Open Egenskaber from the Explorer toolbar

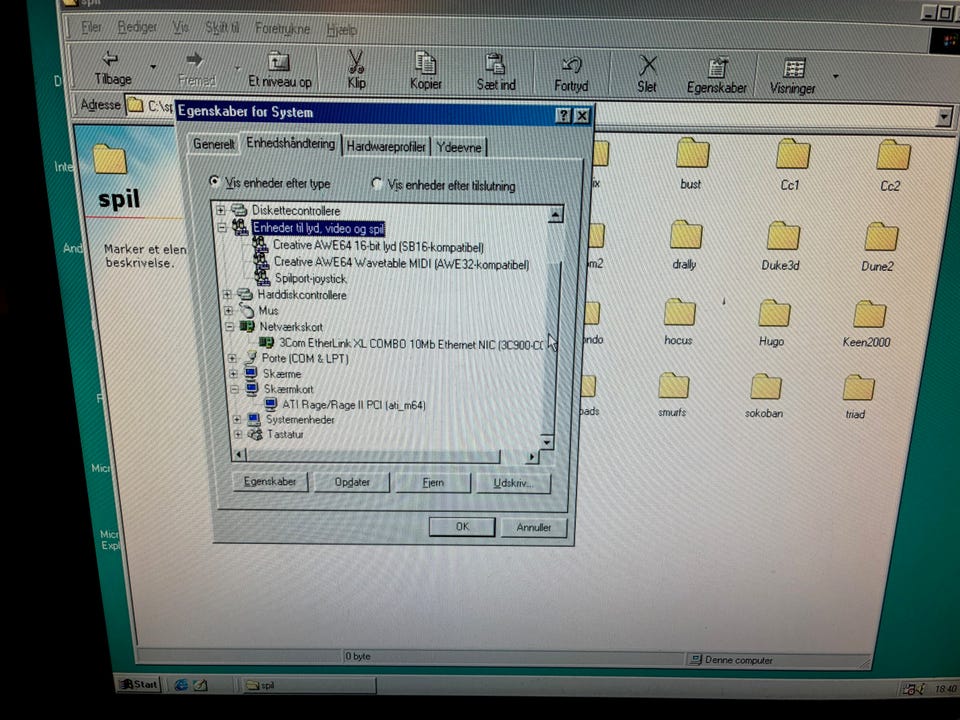coord(716,76)
